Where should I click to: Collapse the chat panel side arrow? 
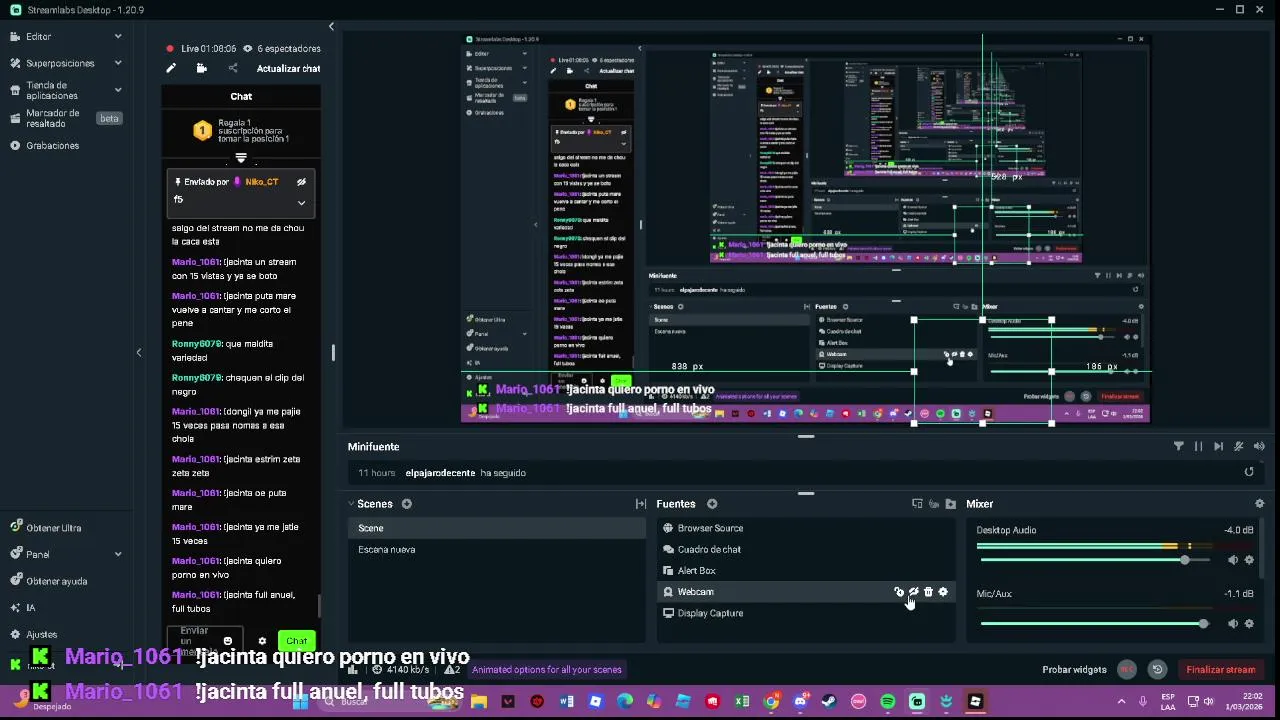point(139,352)
